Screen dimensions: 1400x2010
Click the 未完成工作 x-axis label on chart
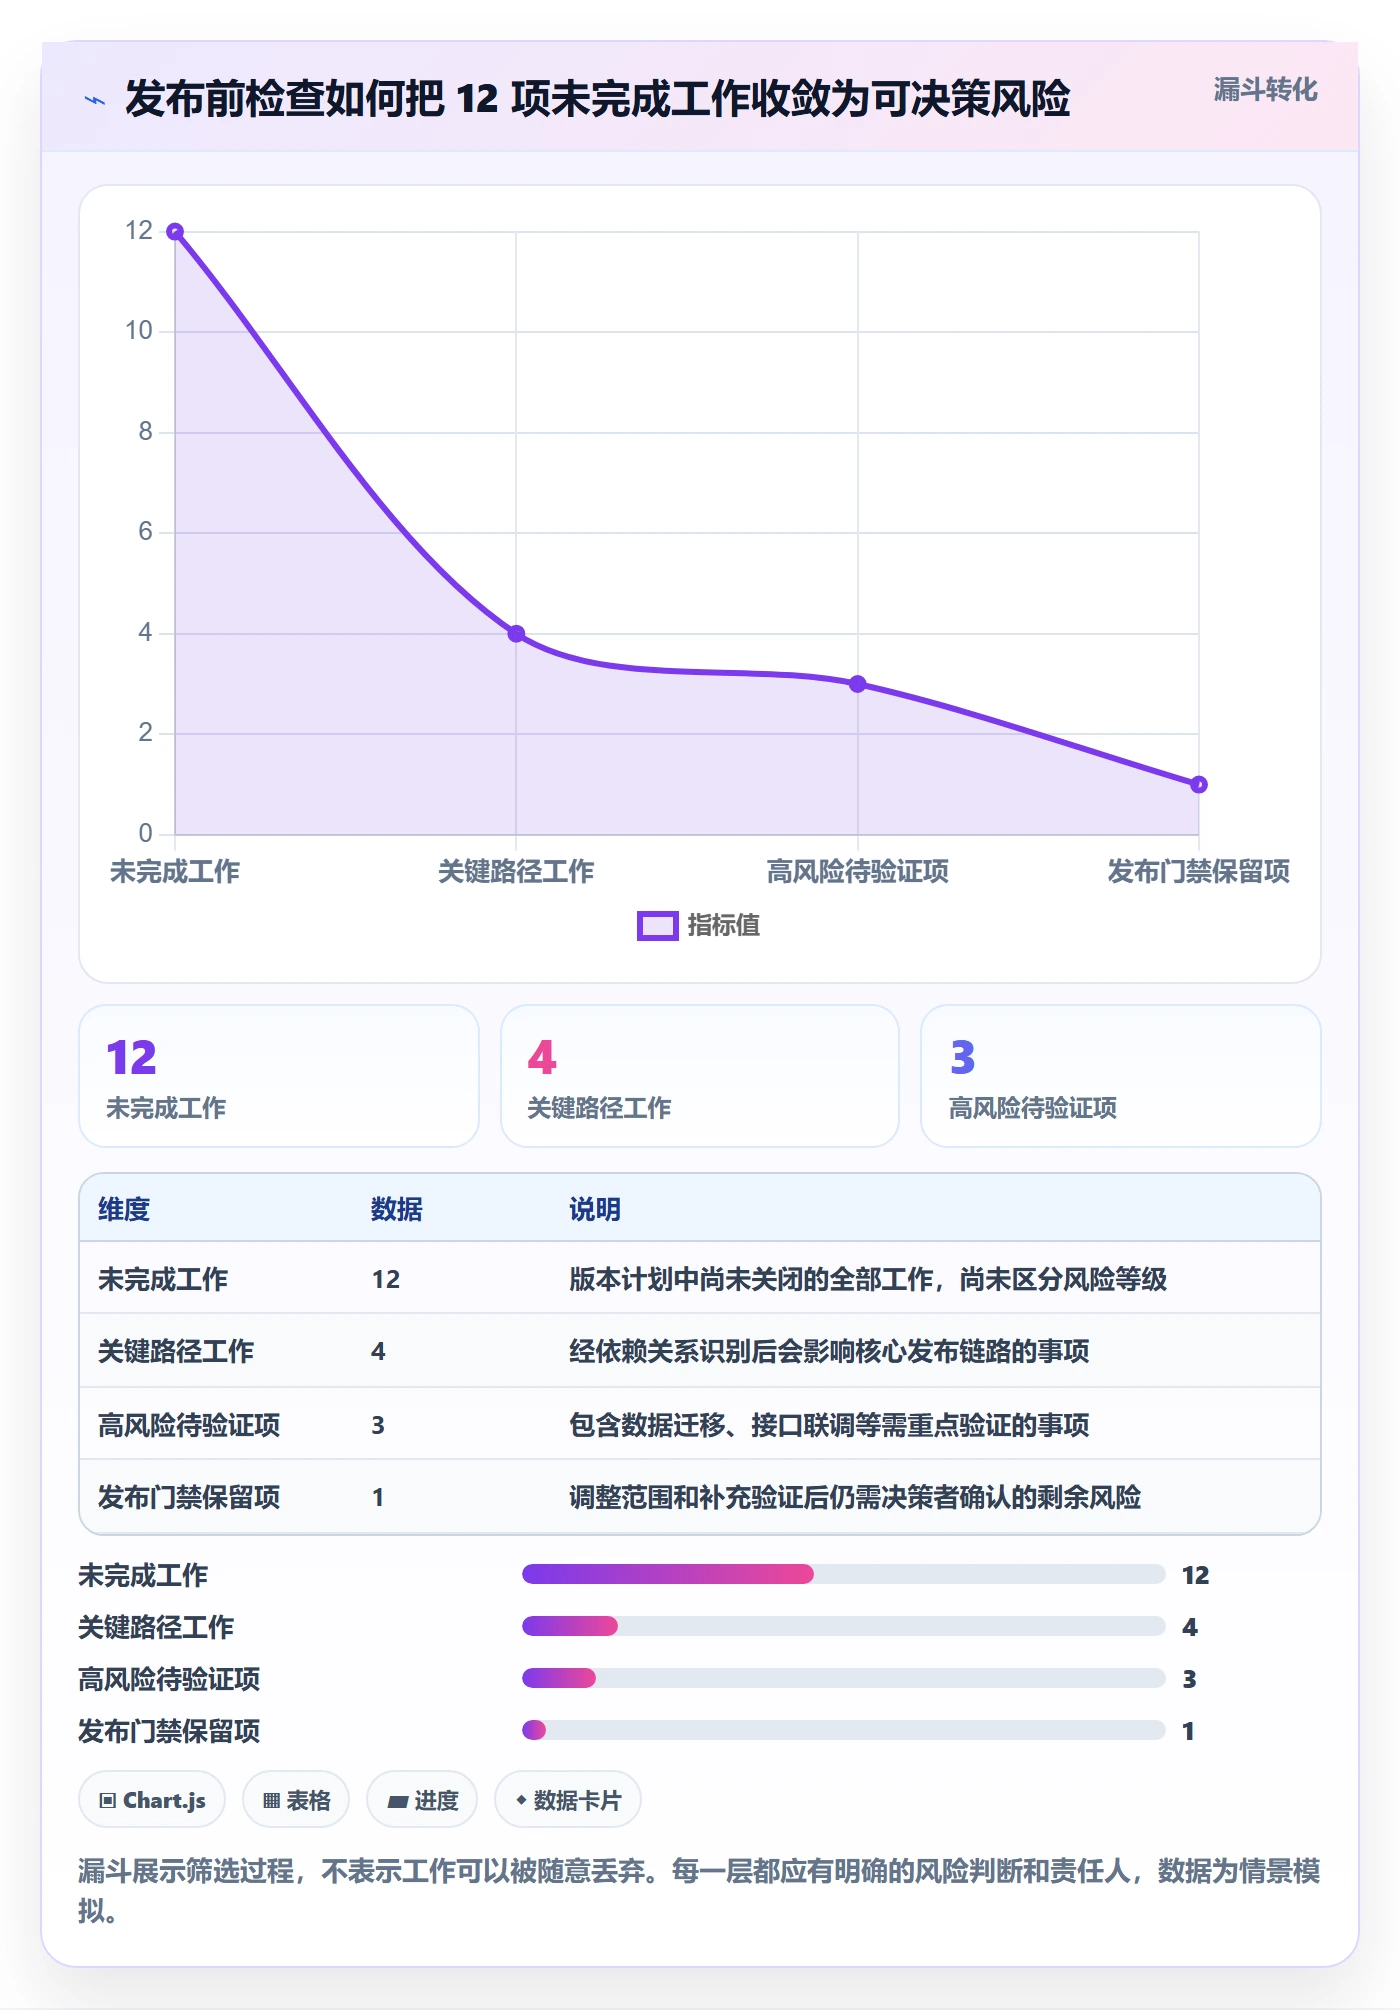(x=175, y=872)
